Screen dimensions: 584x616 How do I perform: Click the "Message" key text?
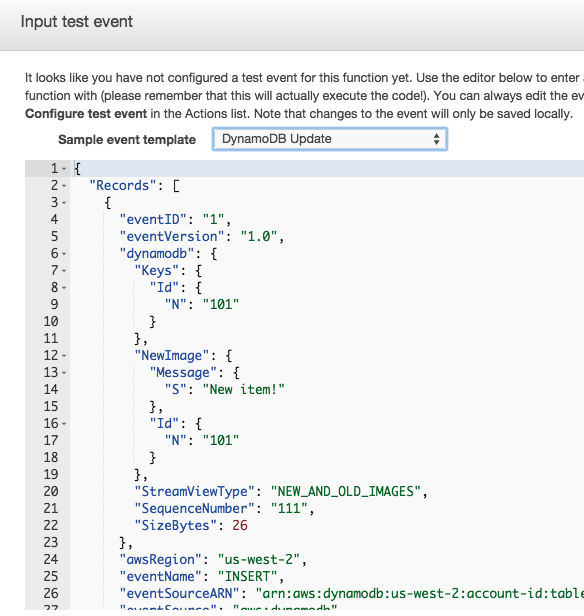pyautogui.click(x=183, y=372)
